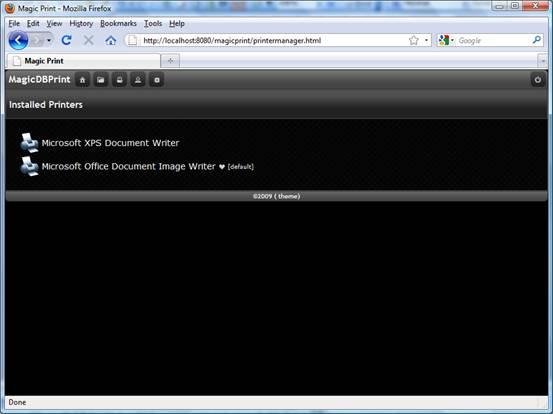553x414 pixels.
Task: Click the heart default marker icon
Action: click(x=221, y=167)
